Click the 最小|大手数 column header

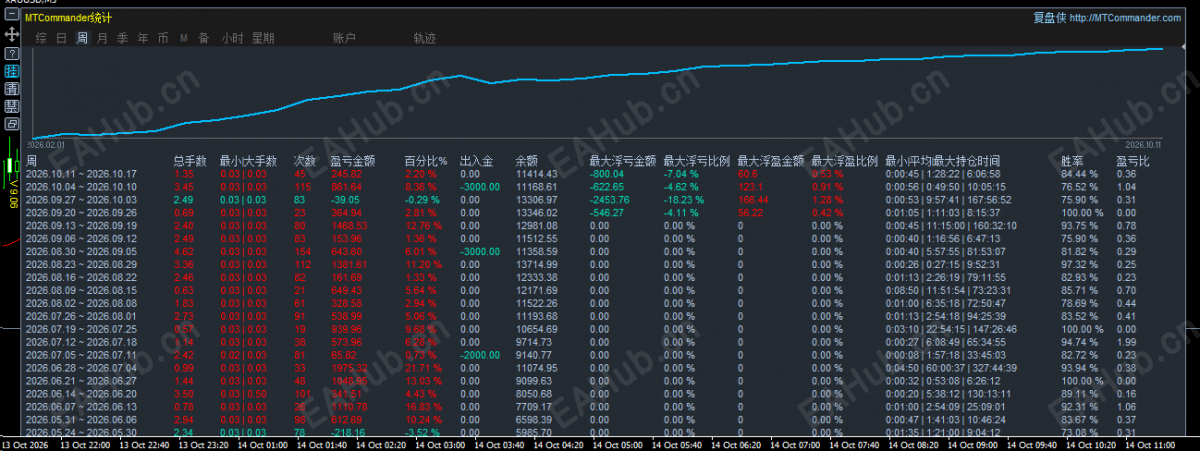tap(248, 160)
